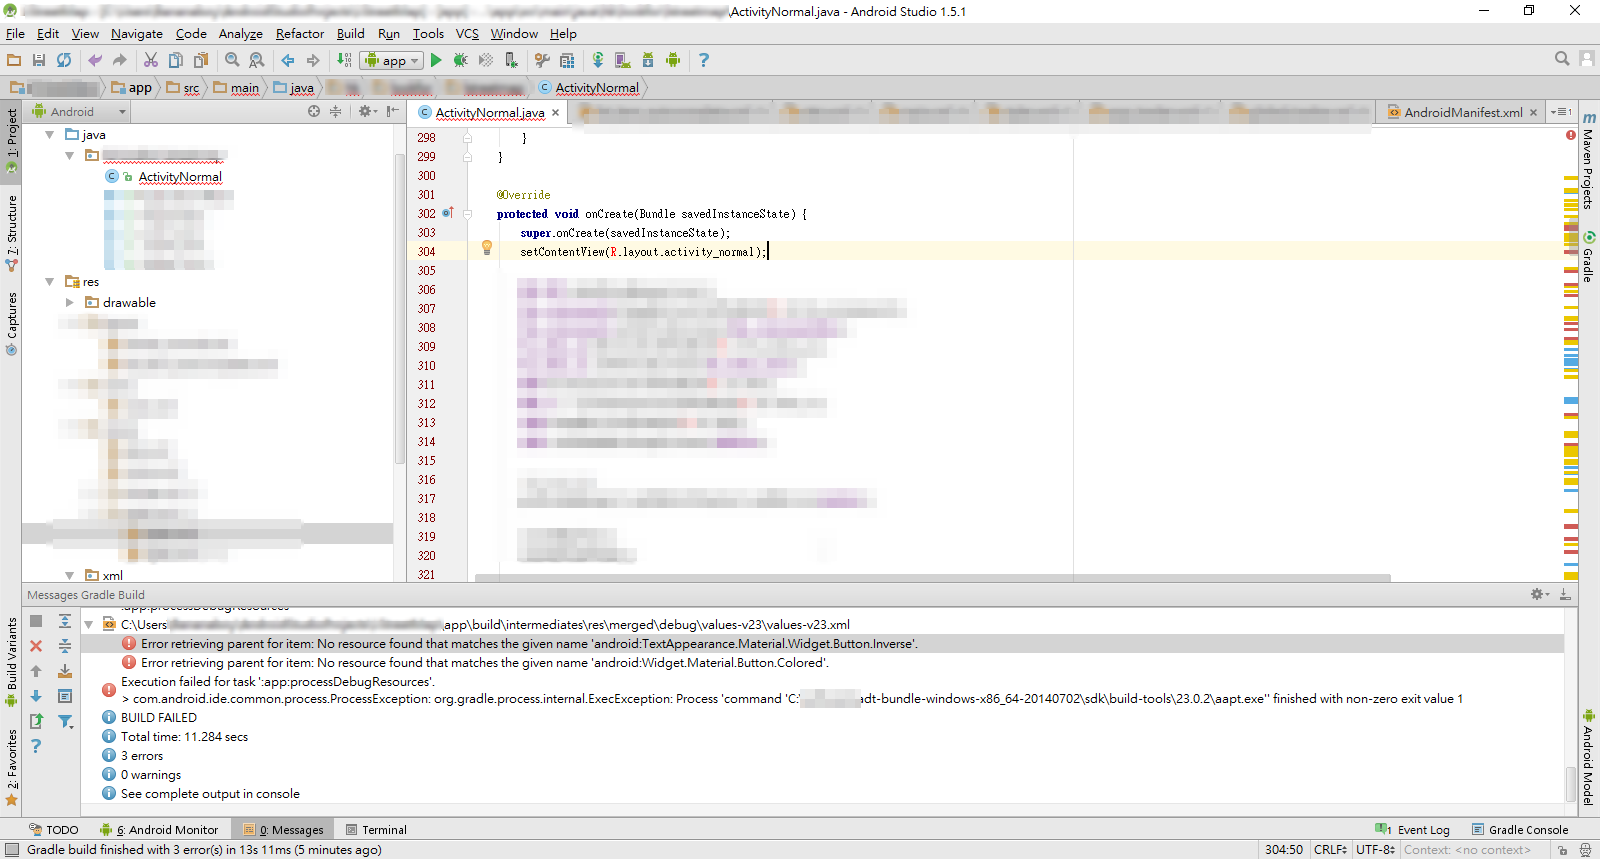Stop the Gradle build with the square icon

36,621
